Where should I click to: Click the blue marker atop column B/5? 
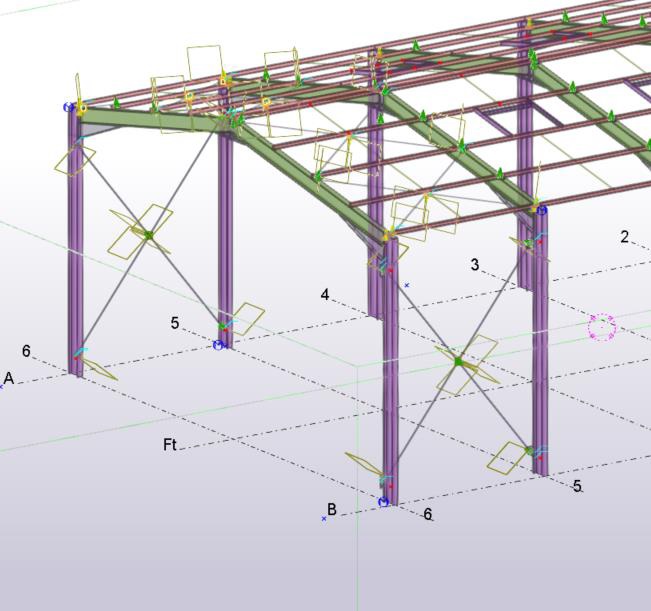(542, 210)
